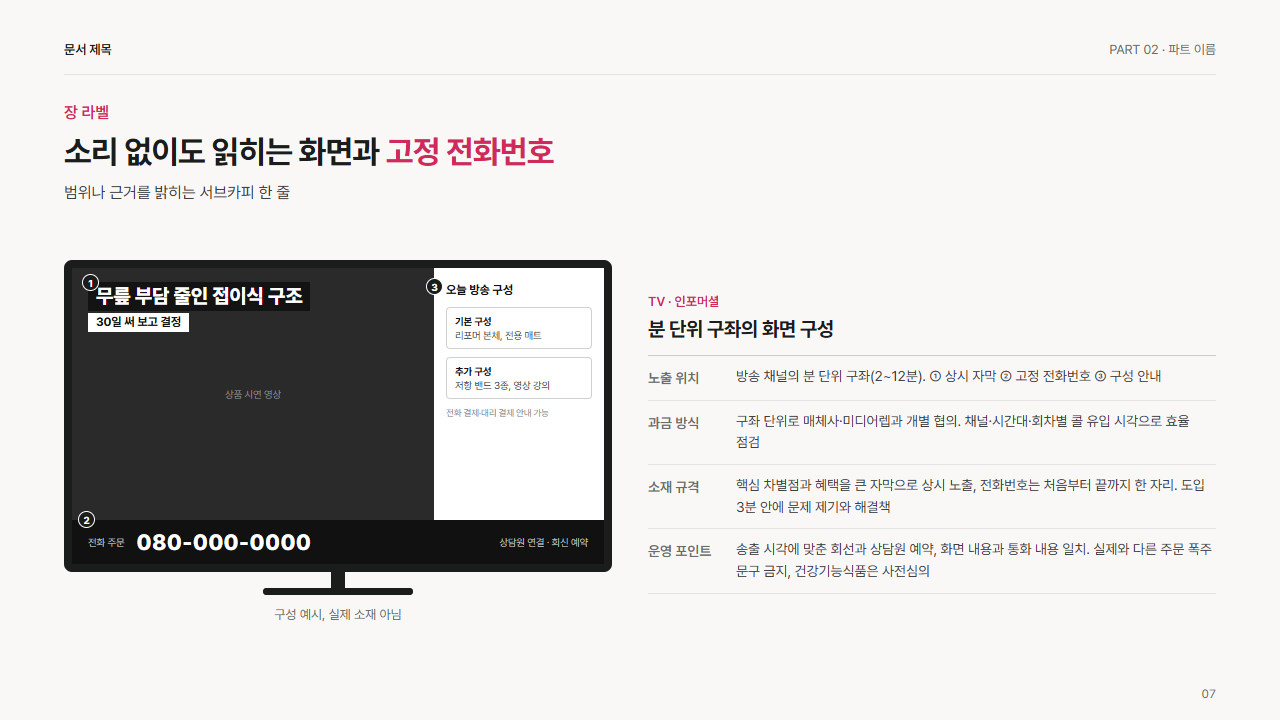Select the phone number "080-000-0000"
The image size is (1280, 720).
223,543
